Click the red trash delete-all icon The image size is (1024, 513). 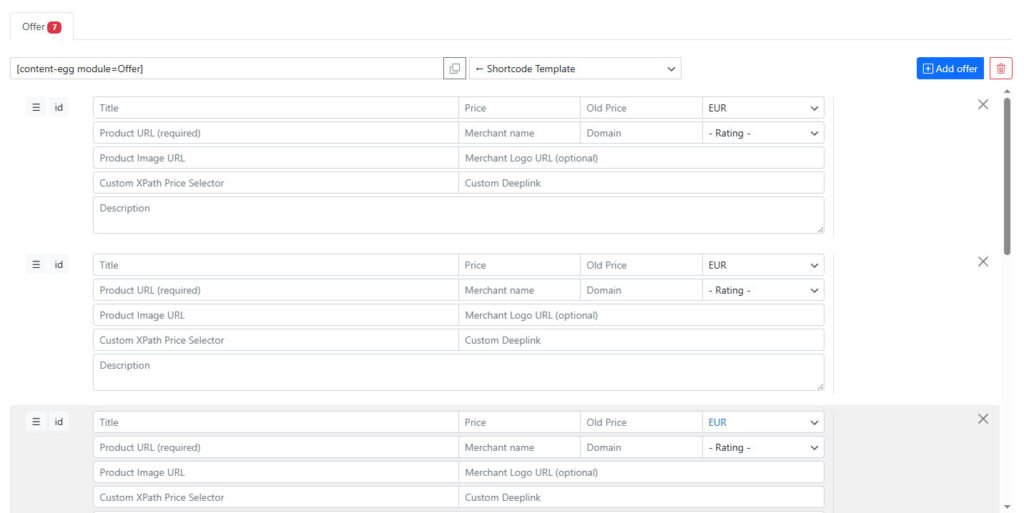1001,69
